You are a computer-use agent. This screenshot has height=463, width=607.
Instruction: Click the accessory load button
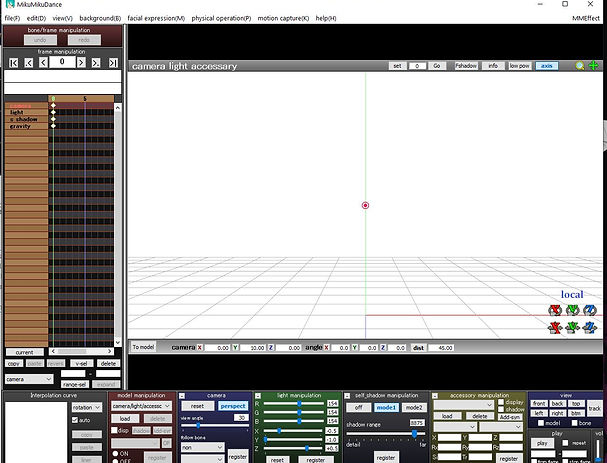point(447,416)
